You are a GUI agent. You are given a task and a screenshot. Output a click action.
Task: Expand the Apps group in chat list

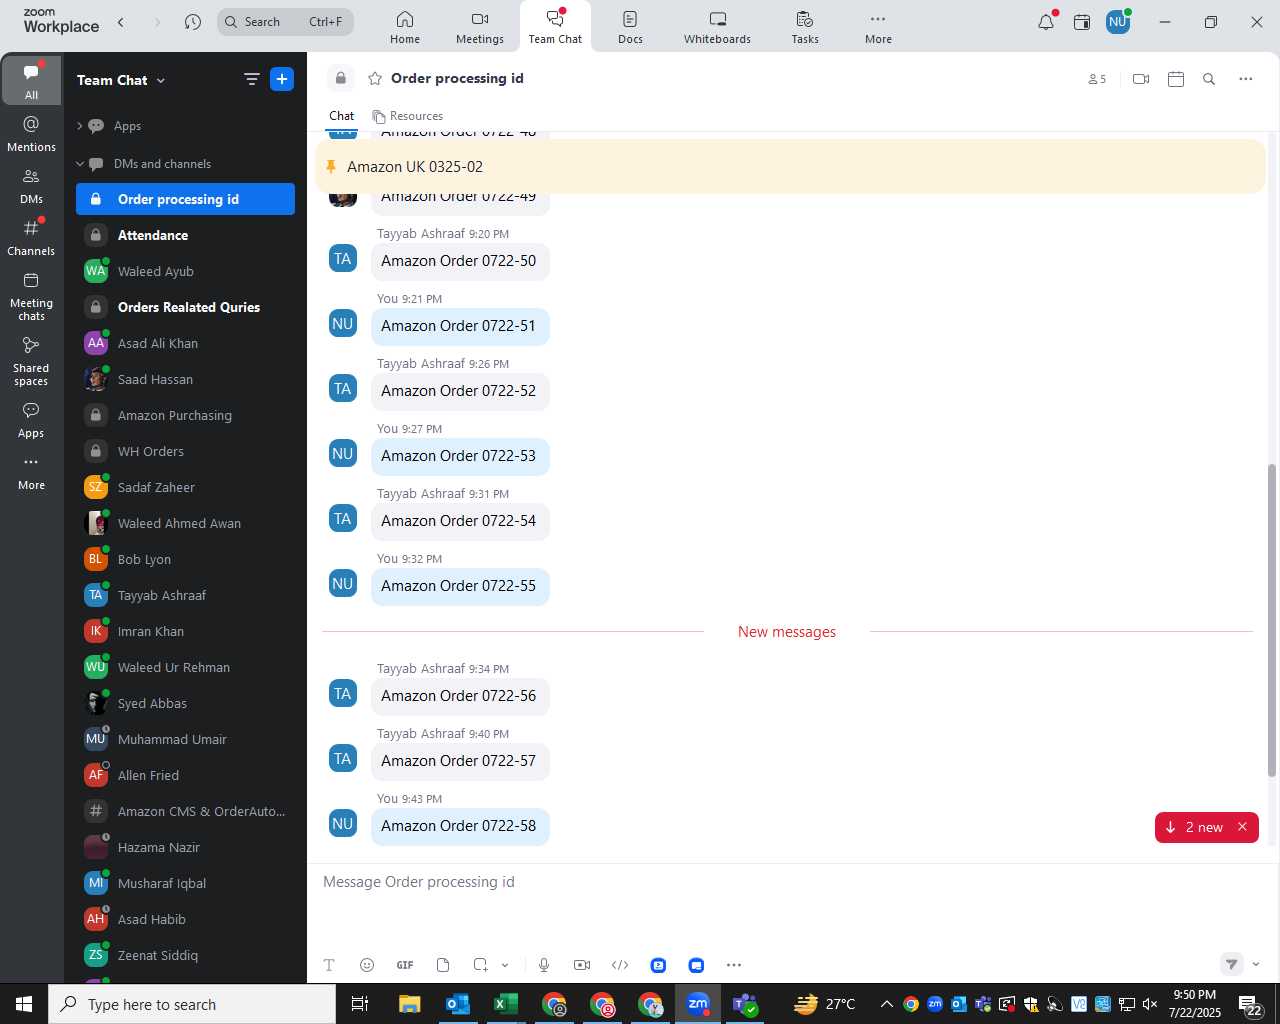tap(80, 126)
